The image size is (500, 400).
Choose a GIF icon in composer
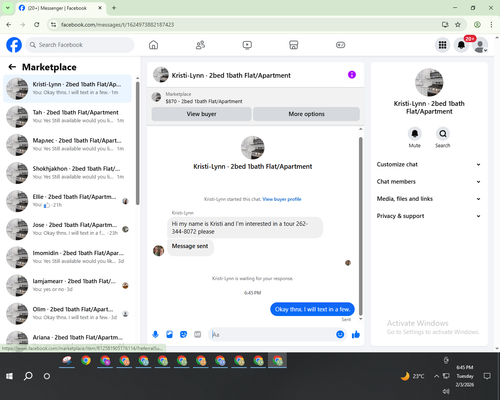198,334
